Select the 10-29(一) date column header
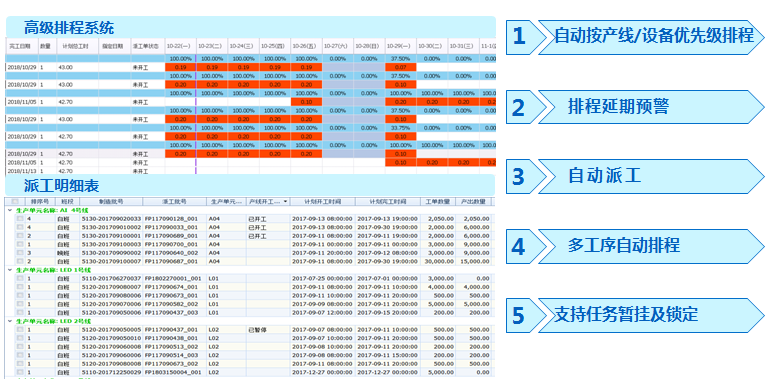Screen dimensions: 765x383 pyautogui.click(x=401, y=46)
